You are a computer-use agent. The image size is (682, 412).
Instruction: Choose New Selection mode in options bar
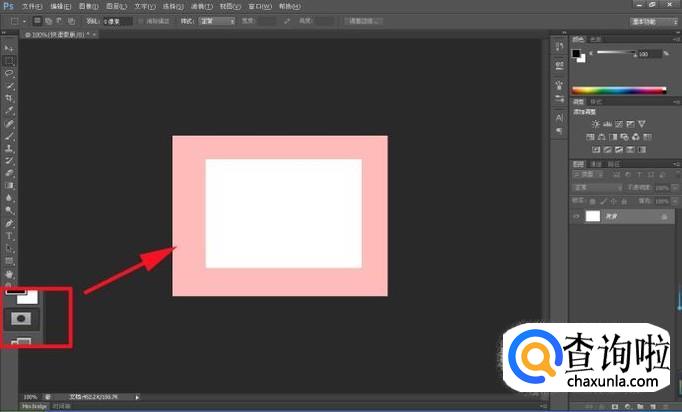click(x=37, y=21)
